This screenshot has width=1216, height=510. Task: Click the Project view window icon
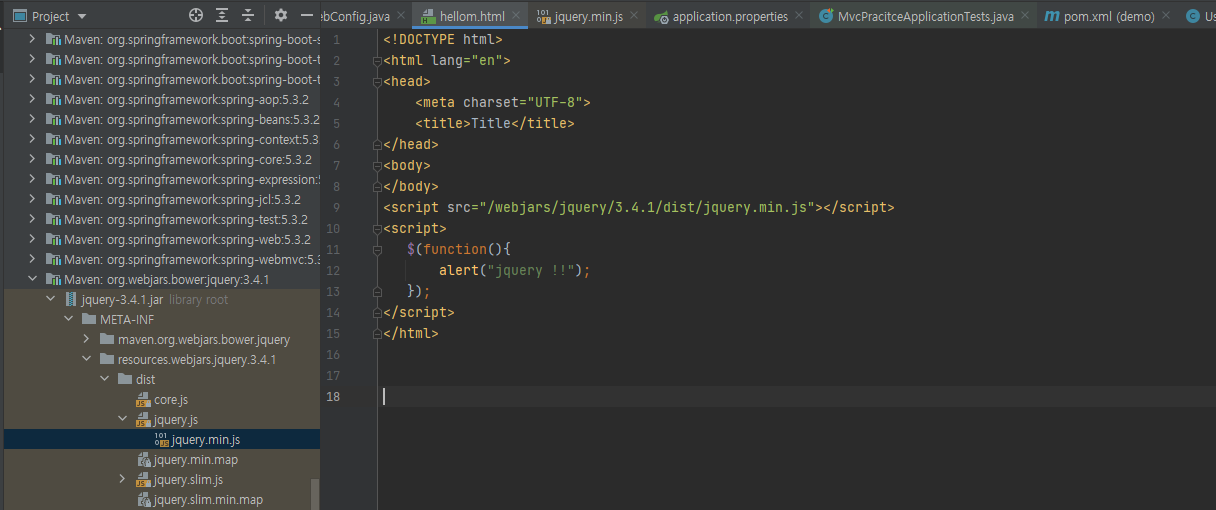pyautogui.click(x=18, y=16)
